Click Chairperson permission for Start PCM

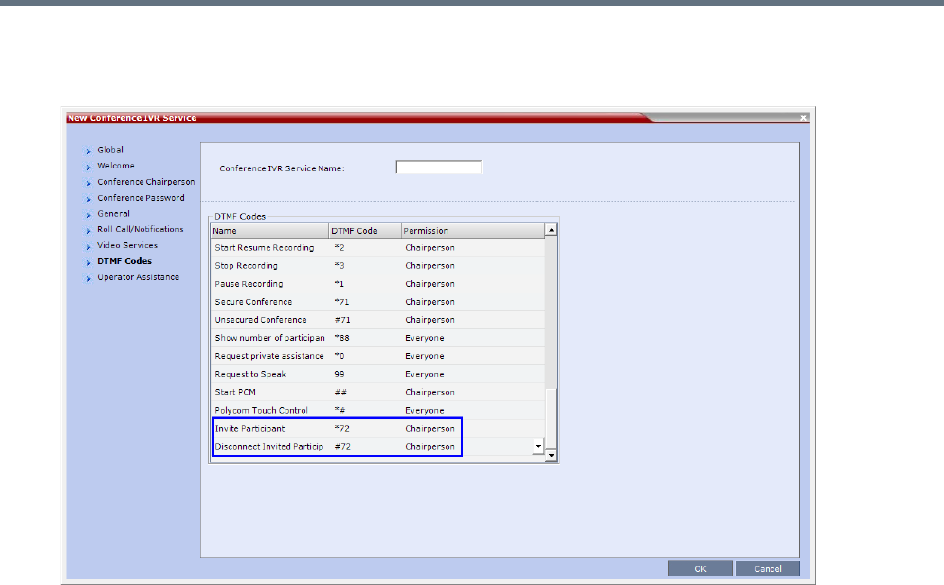click(x=430, y=392)
